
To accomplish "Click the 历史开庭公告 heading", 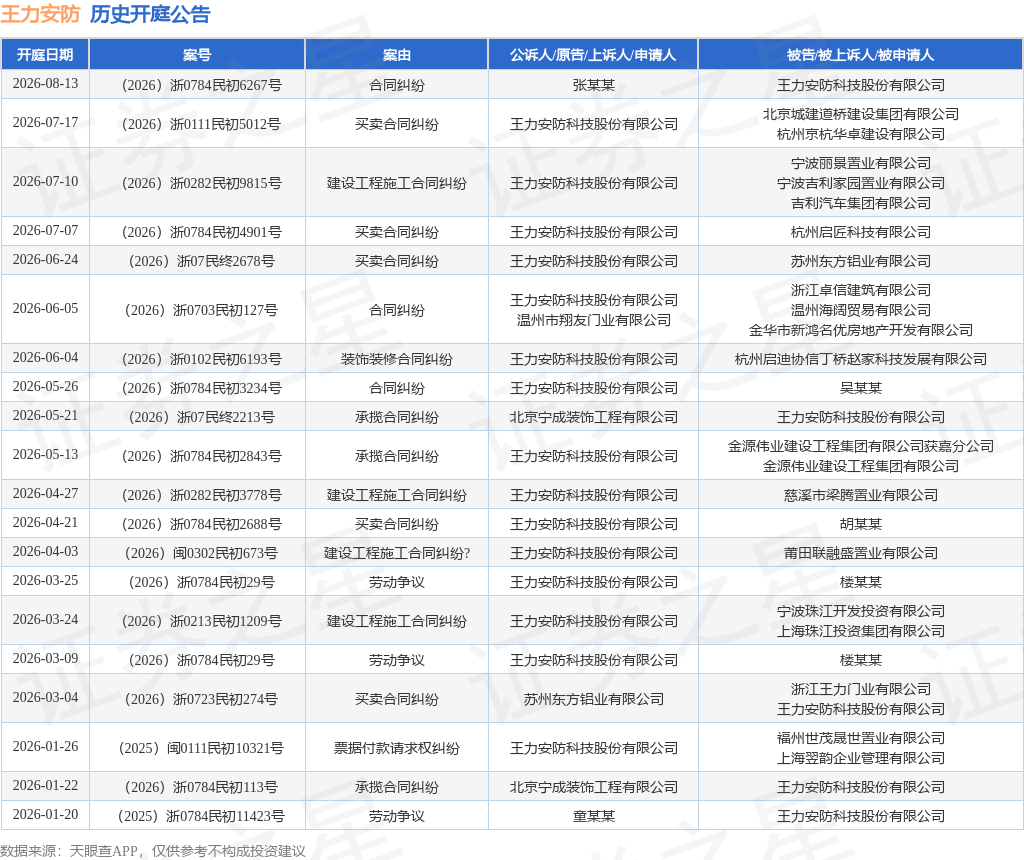I will (150, 14).
